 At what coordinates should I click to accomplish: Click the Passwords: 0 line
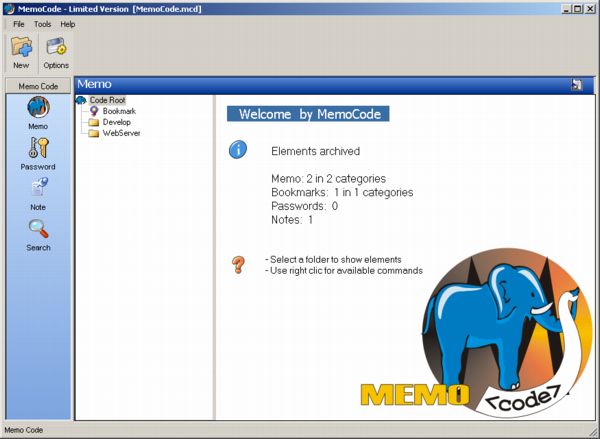pyautogui.click(x=305, y=206)
